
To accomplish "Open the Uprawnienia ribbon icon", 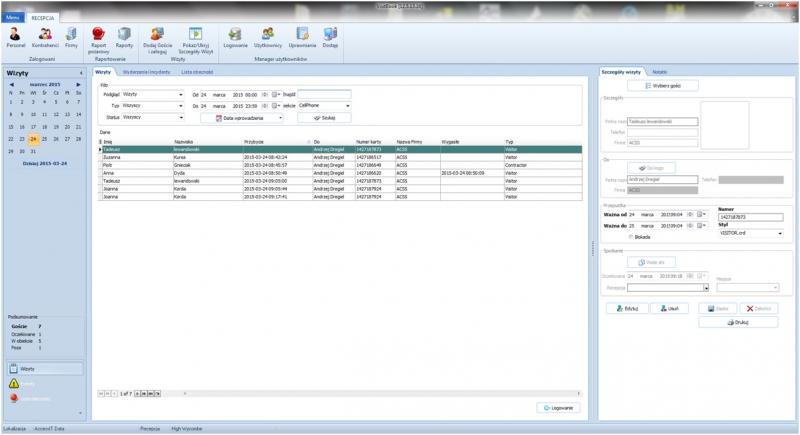I will pos(302,37).
